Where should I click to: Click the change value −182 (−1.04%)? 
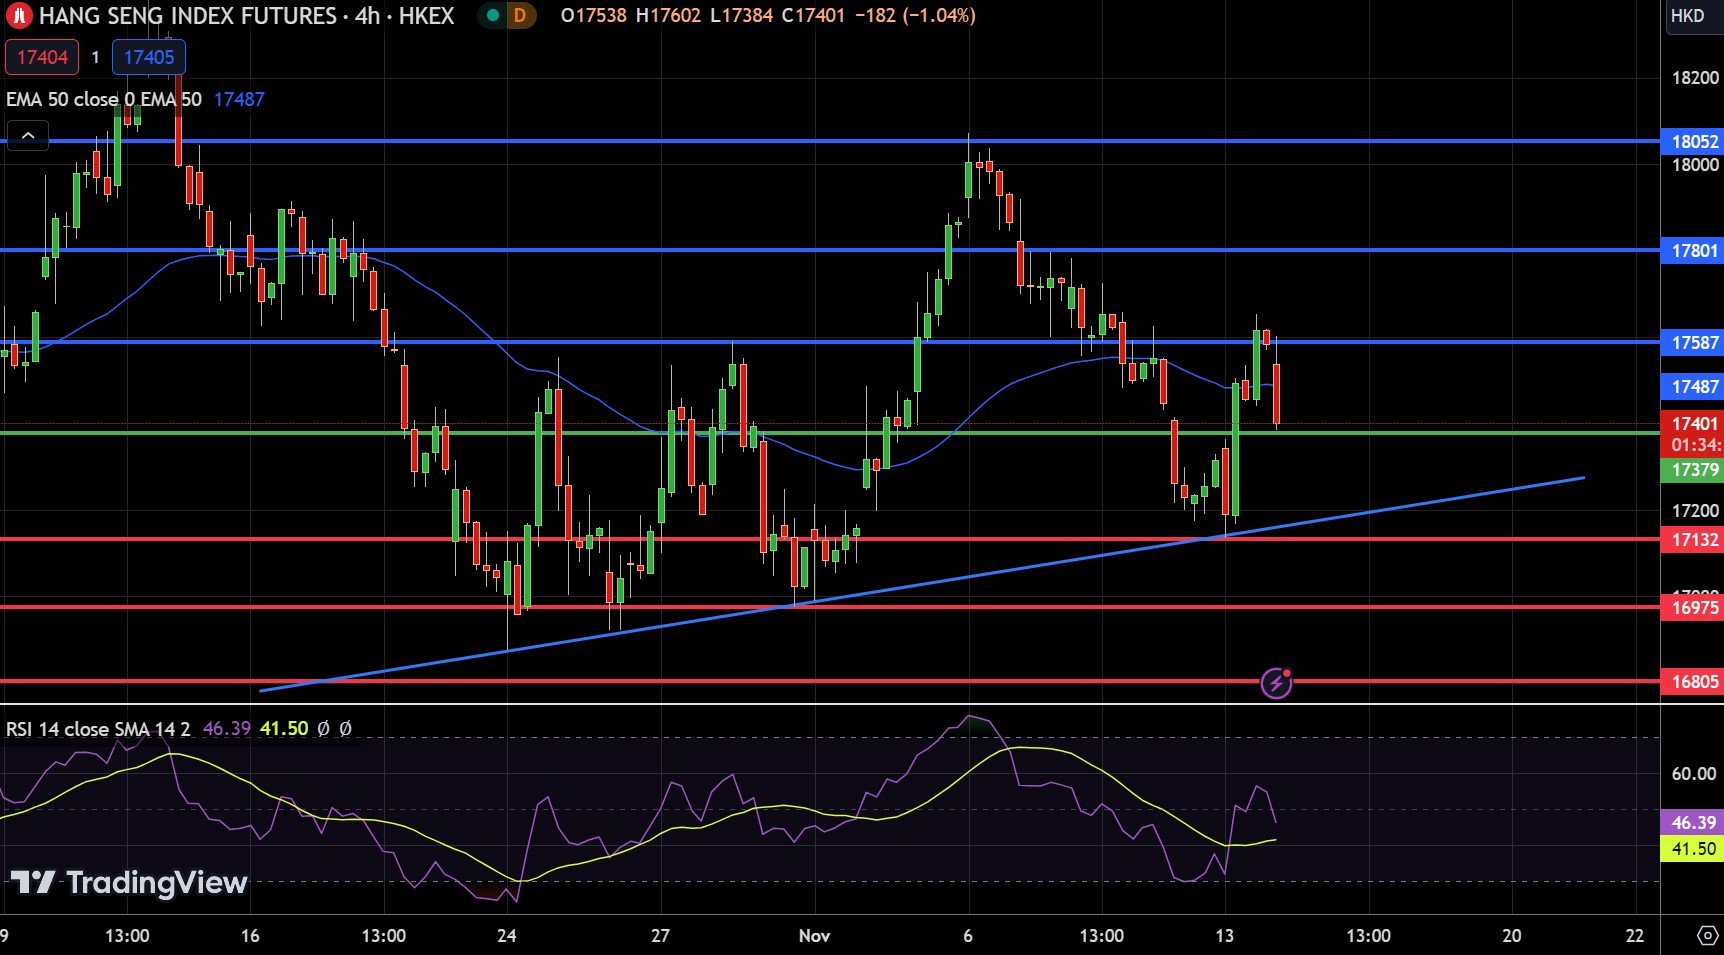(x=915, y=16)
